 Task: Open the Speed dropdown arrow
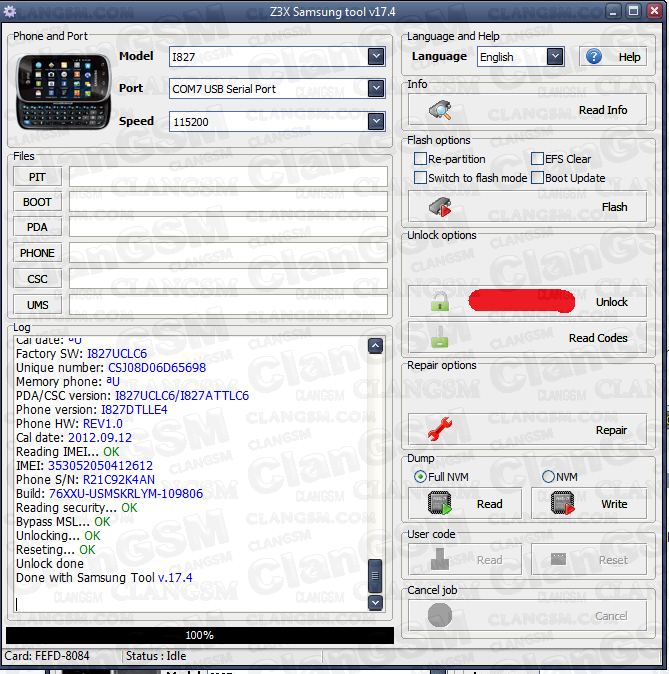point(376,122)
